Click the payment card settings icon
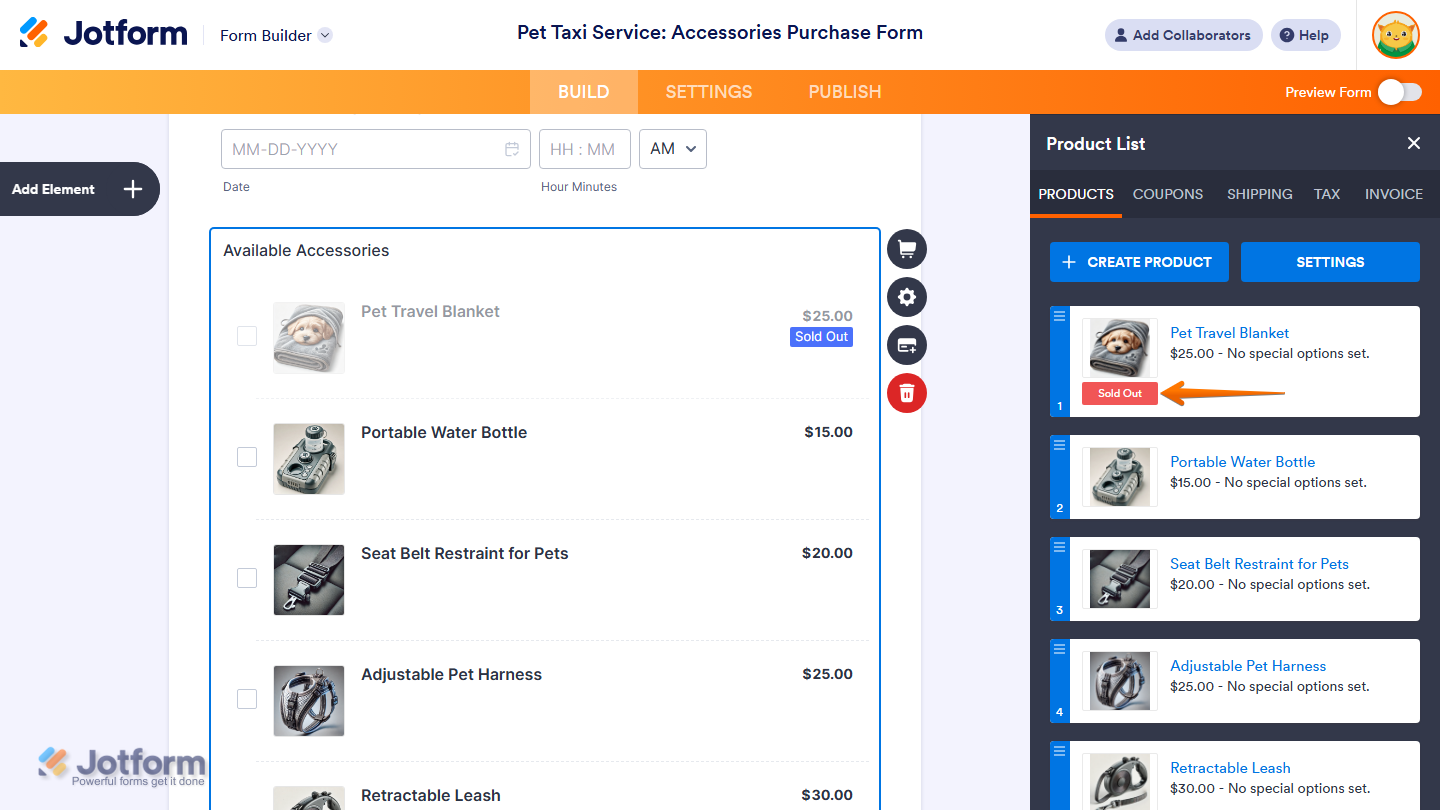1440x810 pixels. (x=907, y=345)
